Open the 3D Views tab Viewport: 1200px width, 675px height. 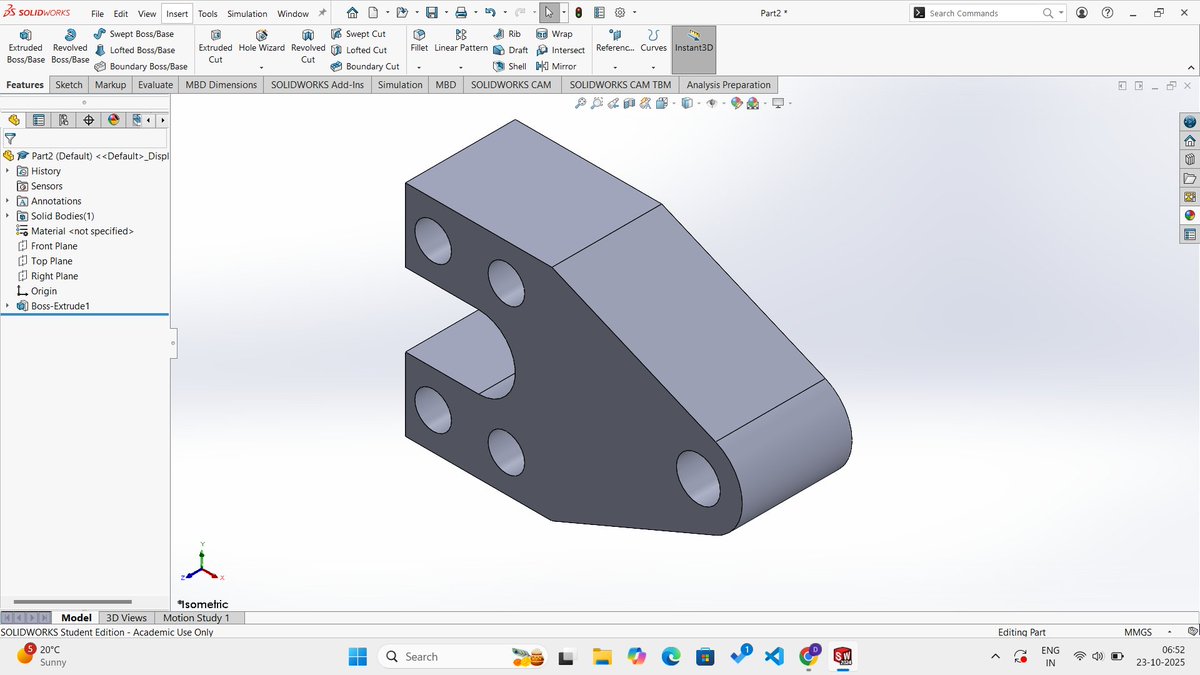[x=127, y=618]
